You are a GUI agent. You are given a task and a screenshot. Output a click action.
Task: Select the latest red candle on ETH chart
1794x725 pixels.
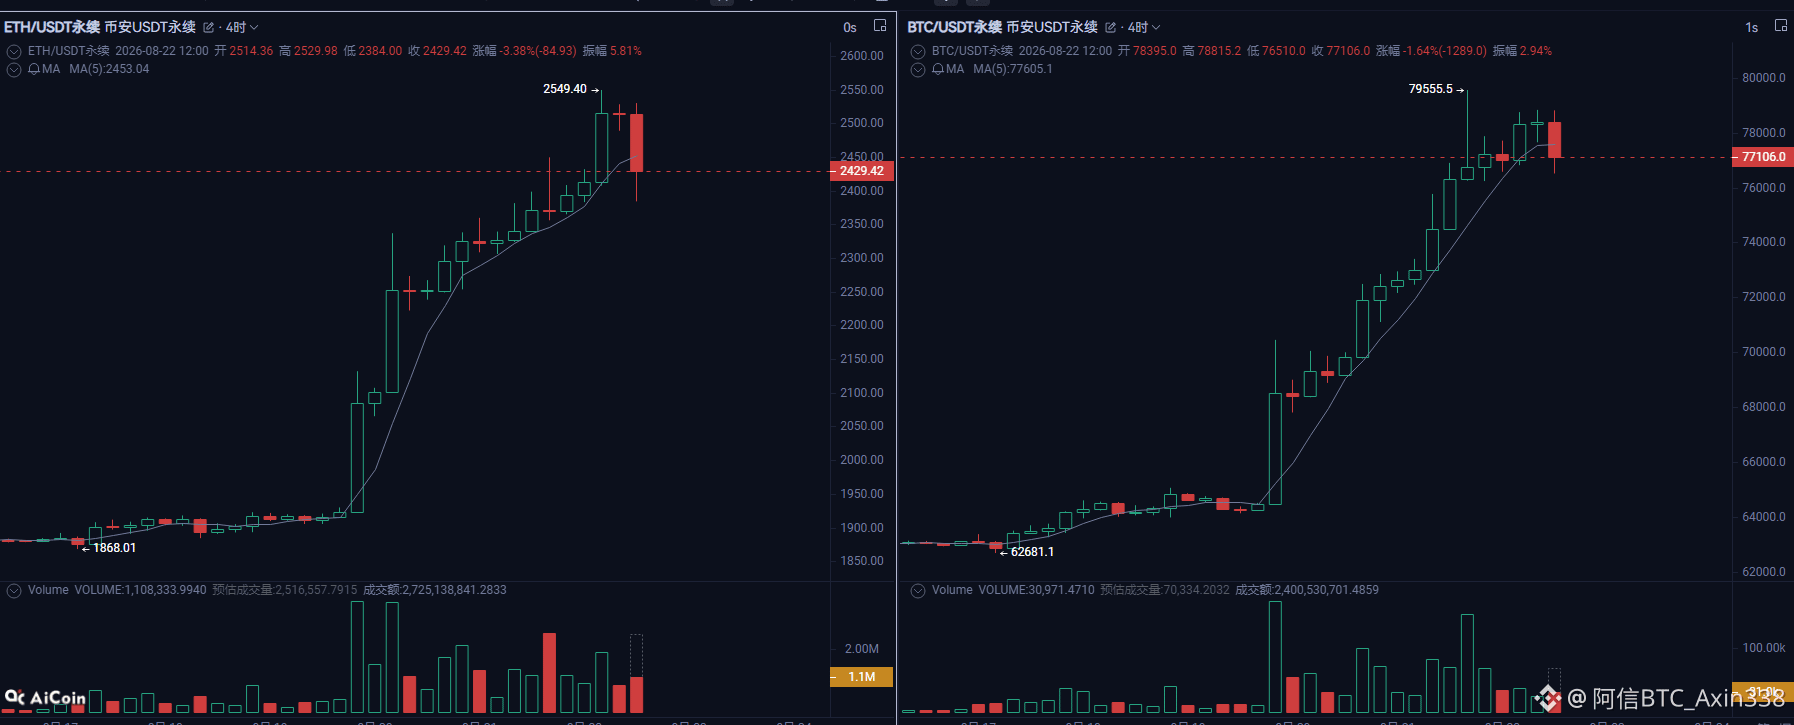tap(637, 143)
